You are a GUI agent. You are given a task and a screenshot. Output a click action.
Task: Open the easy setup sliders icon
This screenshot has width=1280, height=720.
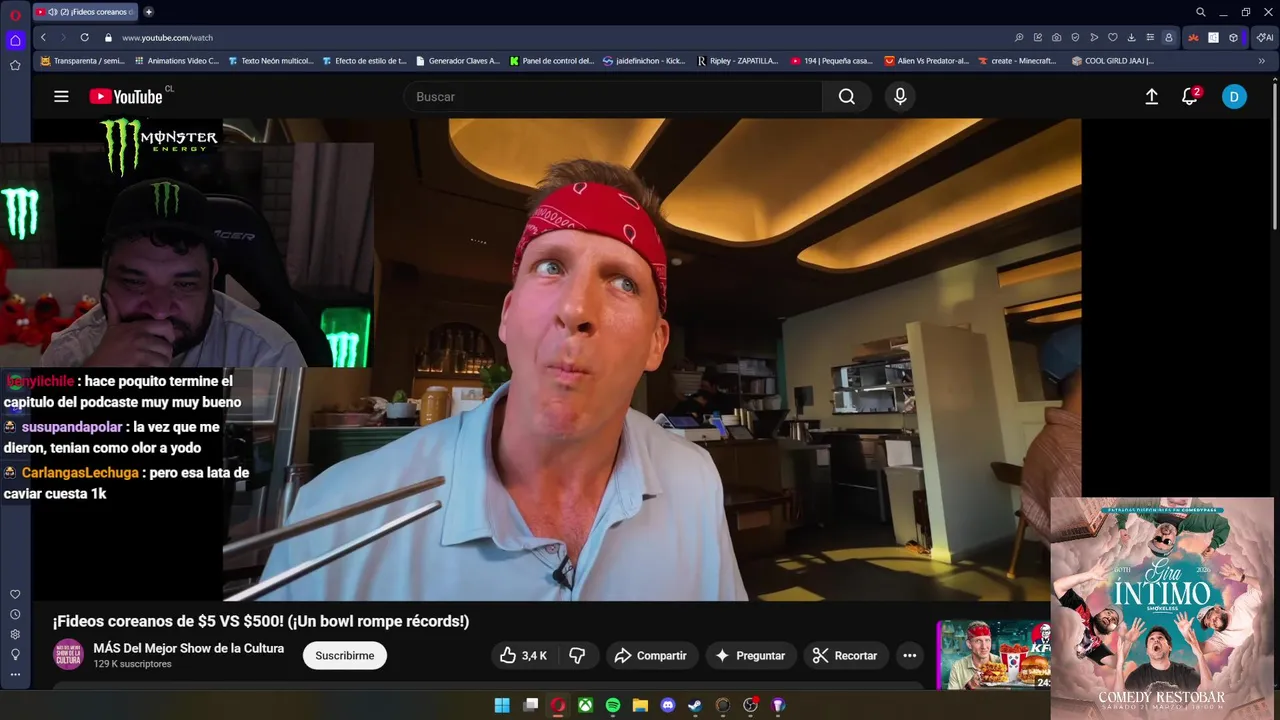1150,37
